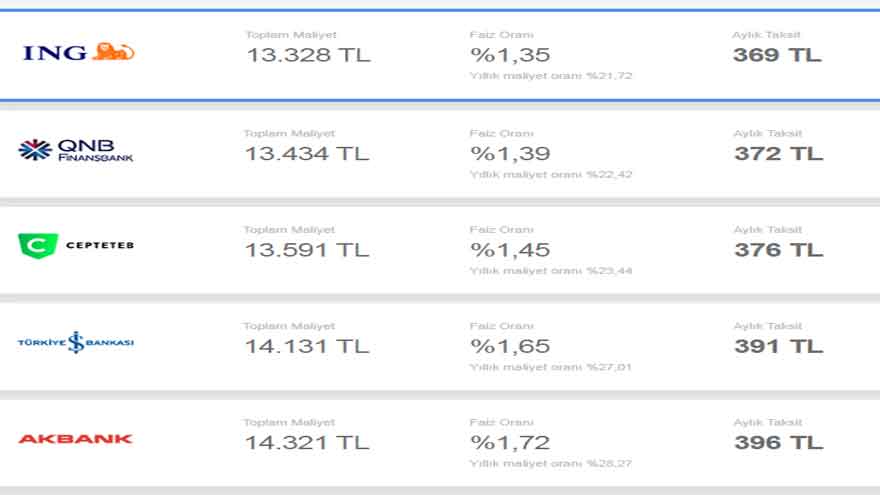This screenshot has height=495, width=880.
Task: Click the 372 TL monthly installment
Action: (779, 153)
